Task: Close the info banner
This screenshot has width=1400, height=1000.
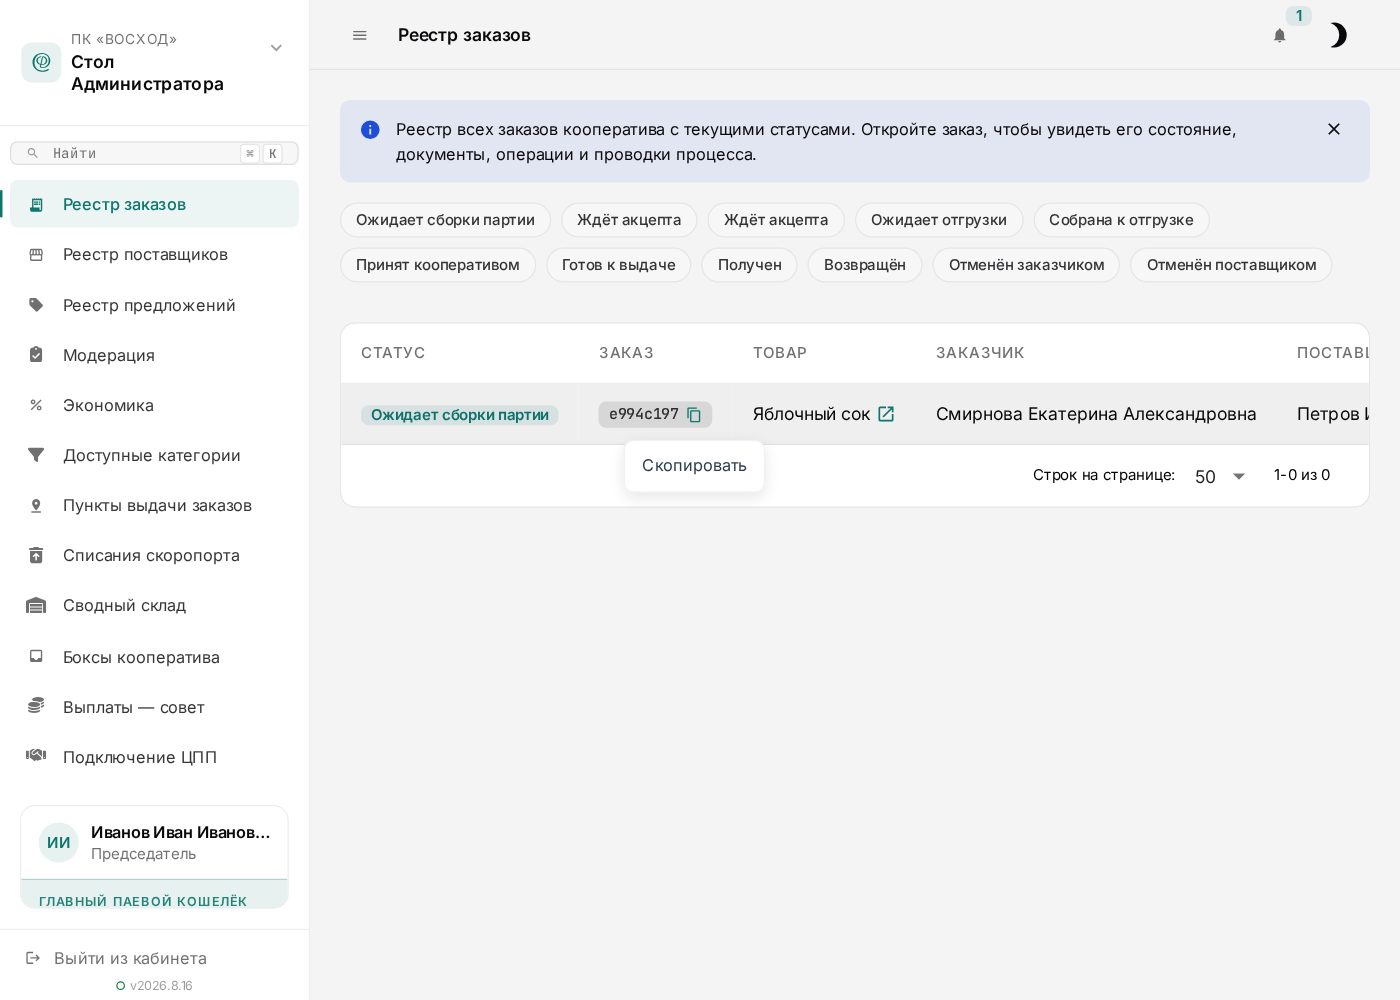Action: click(1333, 129)
